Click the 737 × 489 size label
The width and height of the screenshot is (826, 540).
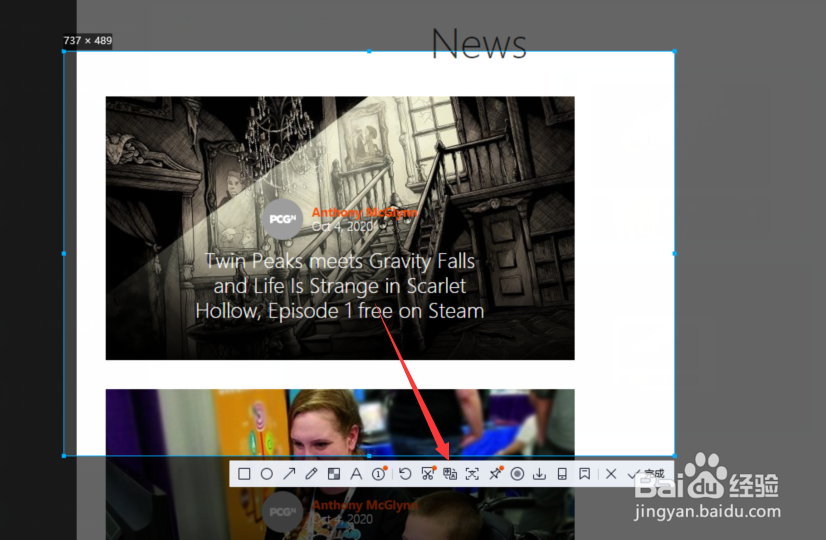click(x=87, y=41)
